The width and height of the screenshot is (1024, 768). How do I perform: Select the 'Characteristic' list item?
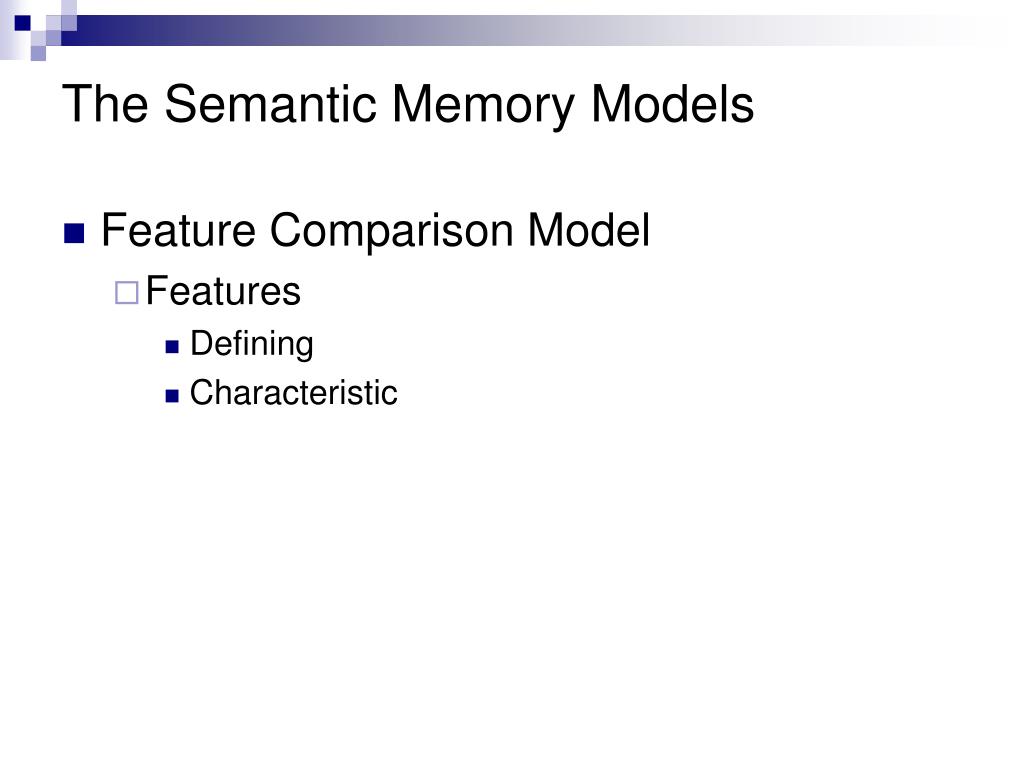(294, 392)
